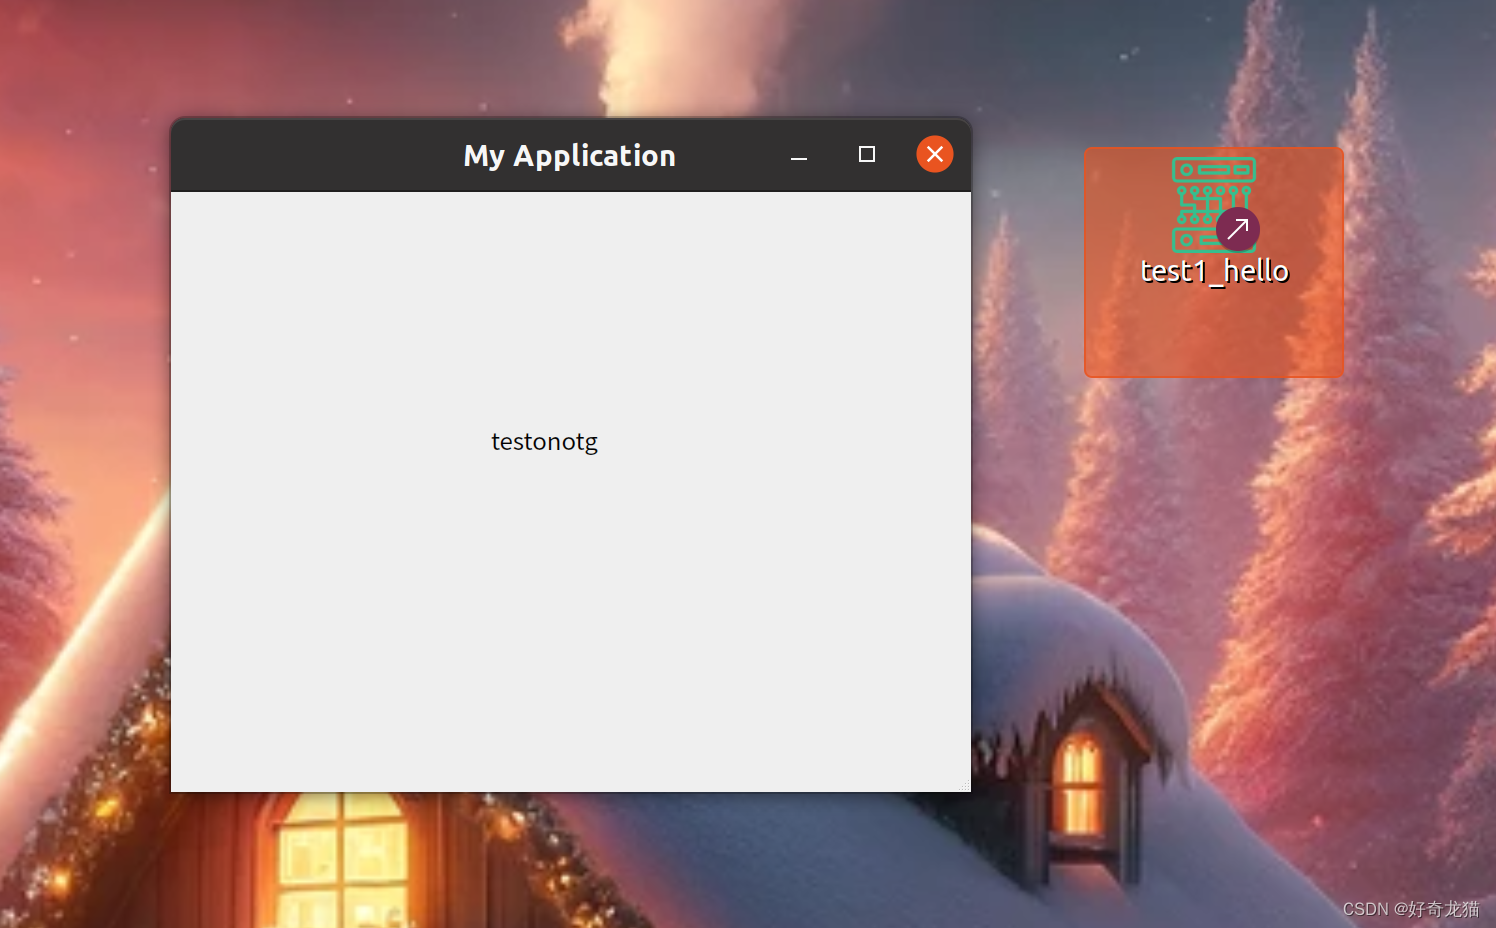Viewport: 1496px width, 928px height.
Task: Close the My Application window
Action: coord(935,154)
